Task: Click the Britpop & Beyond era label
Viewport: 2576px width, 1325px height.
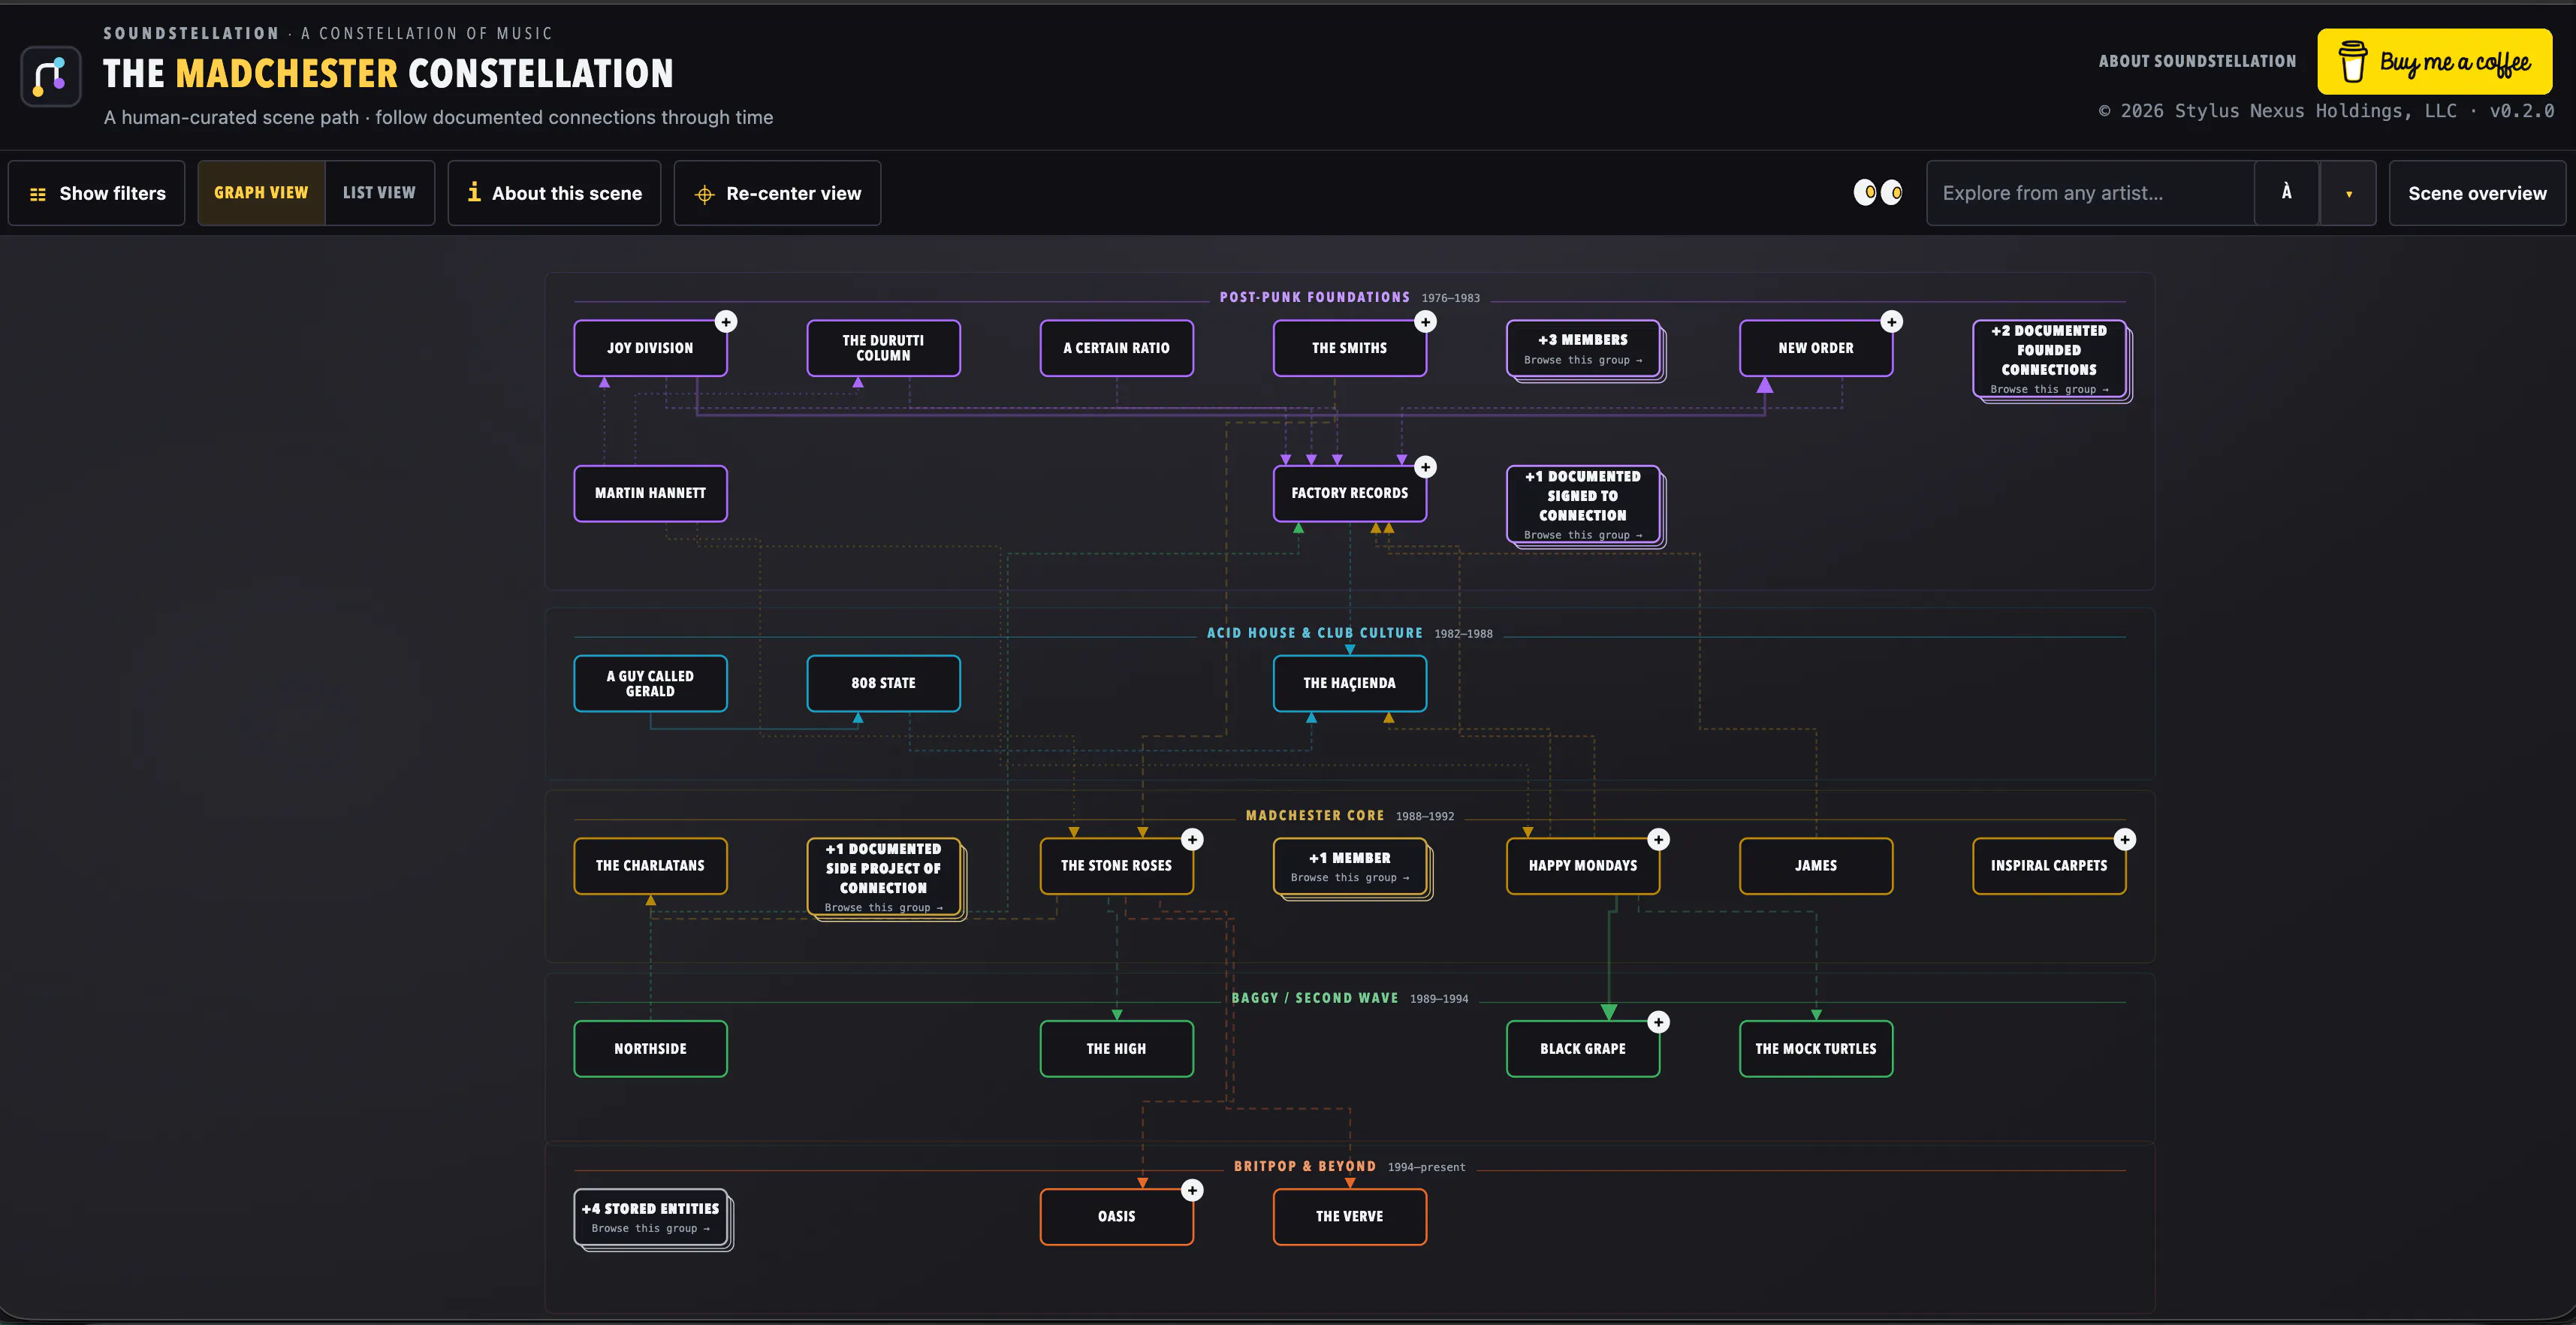Action: [1304, 1166]
